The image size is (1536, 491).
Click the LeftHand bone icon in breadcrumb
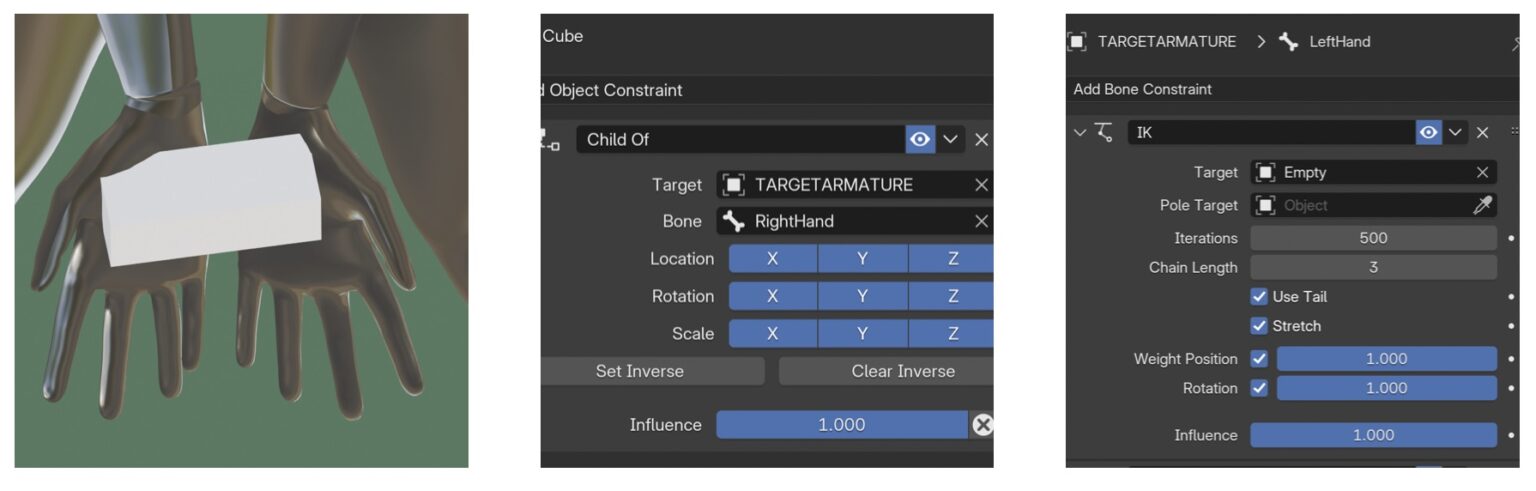(1289, 41)
